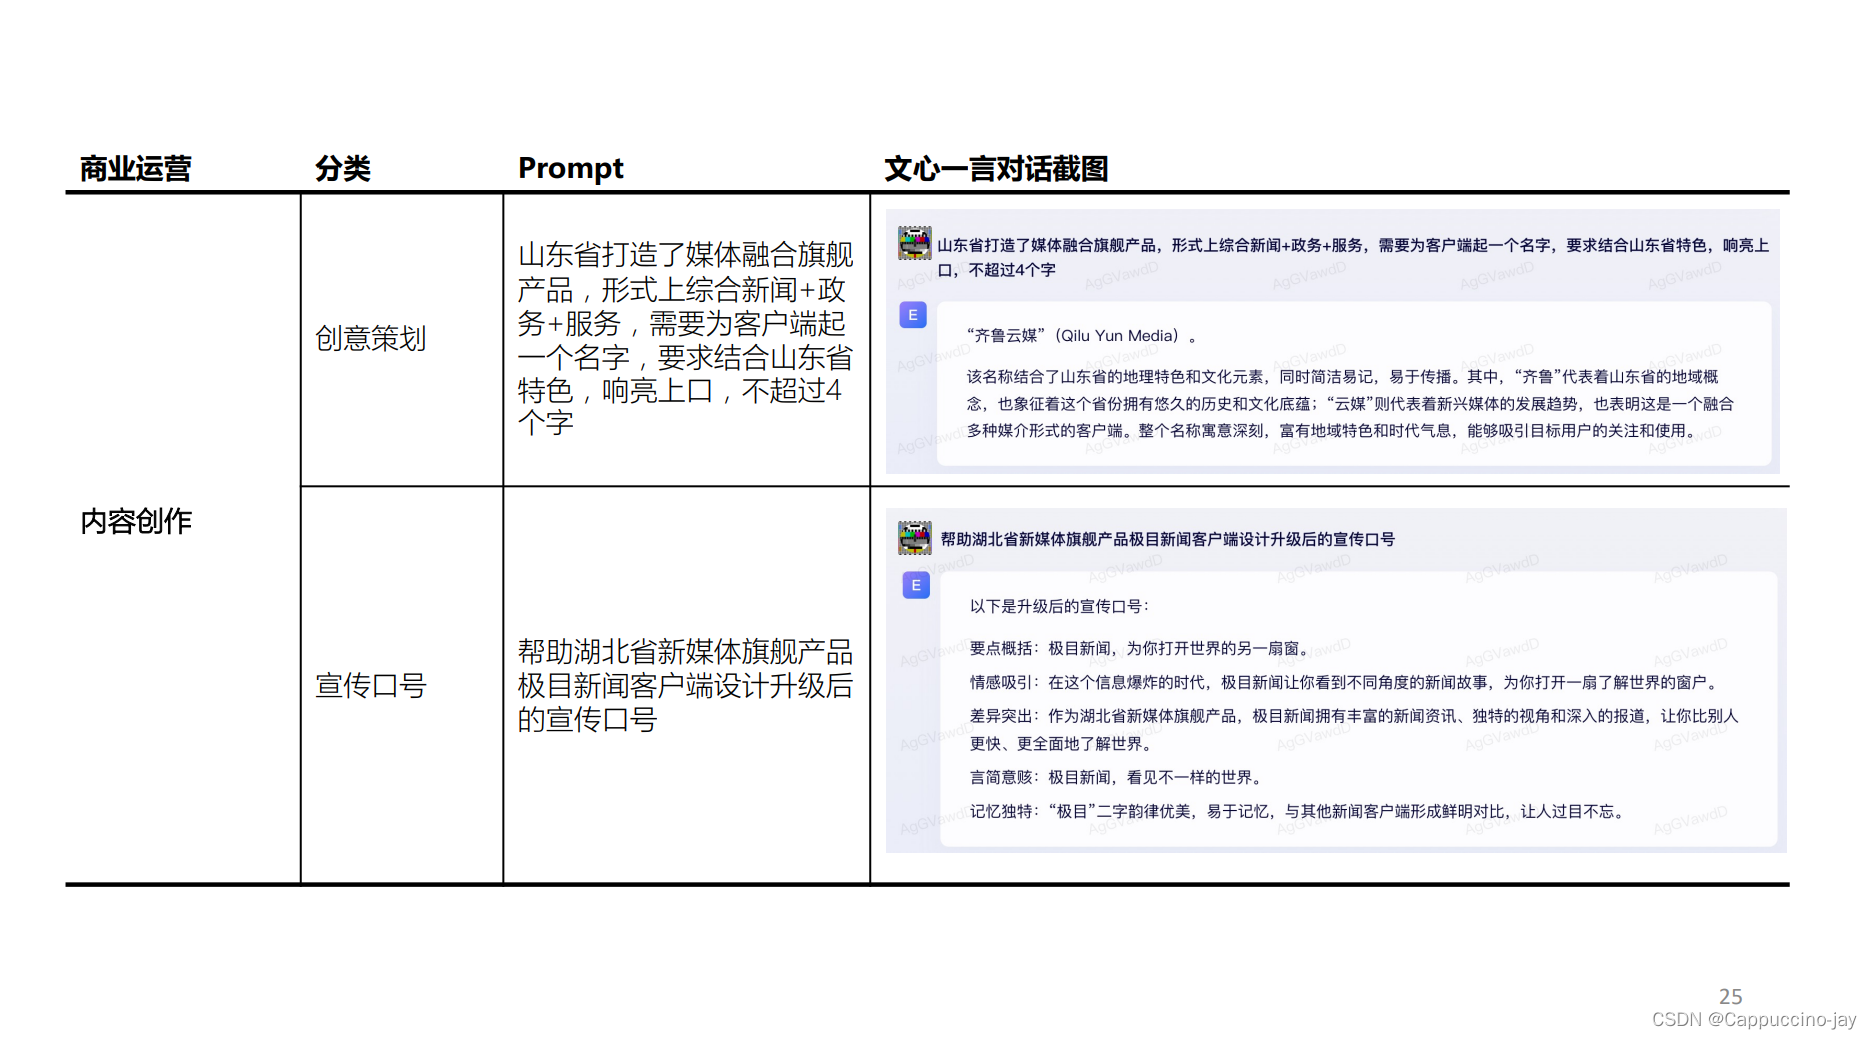Select the Prompt column header

(571, 168)
